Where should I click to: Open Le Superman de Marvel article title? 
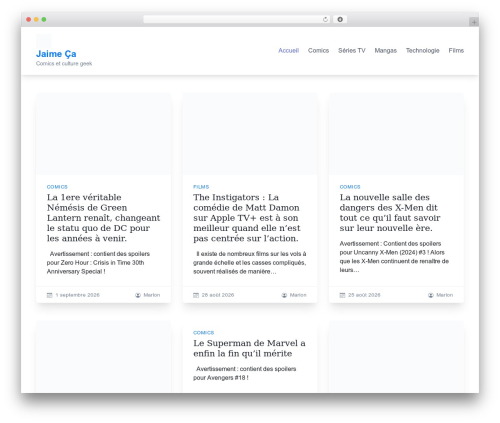click(249, 348)
